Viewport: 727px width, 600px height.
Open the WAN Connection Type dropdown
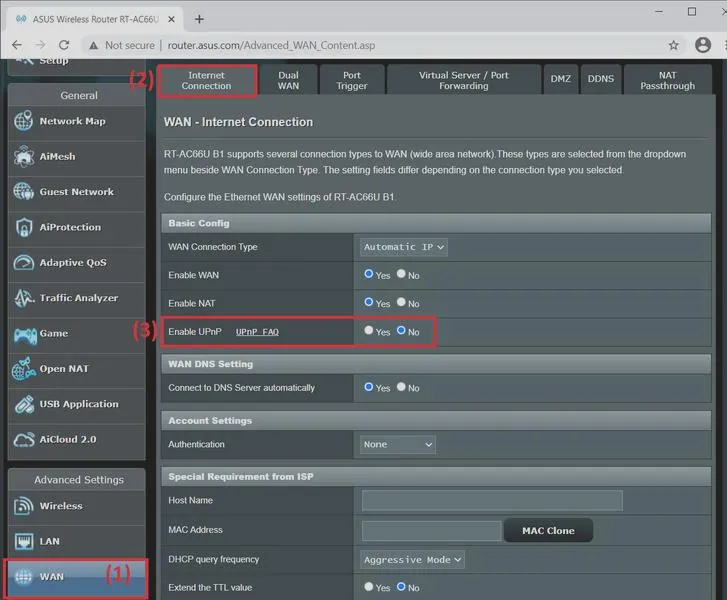point(404,247)
